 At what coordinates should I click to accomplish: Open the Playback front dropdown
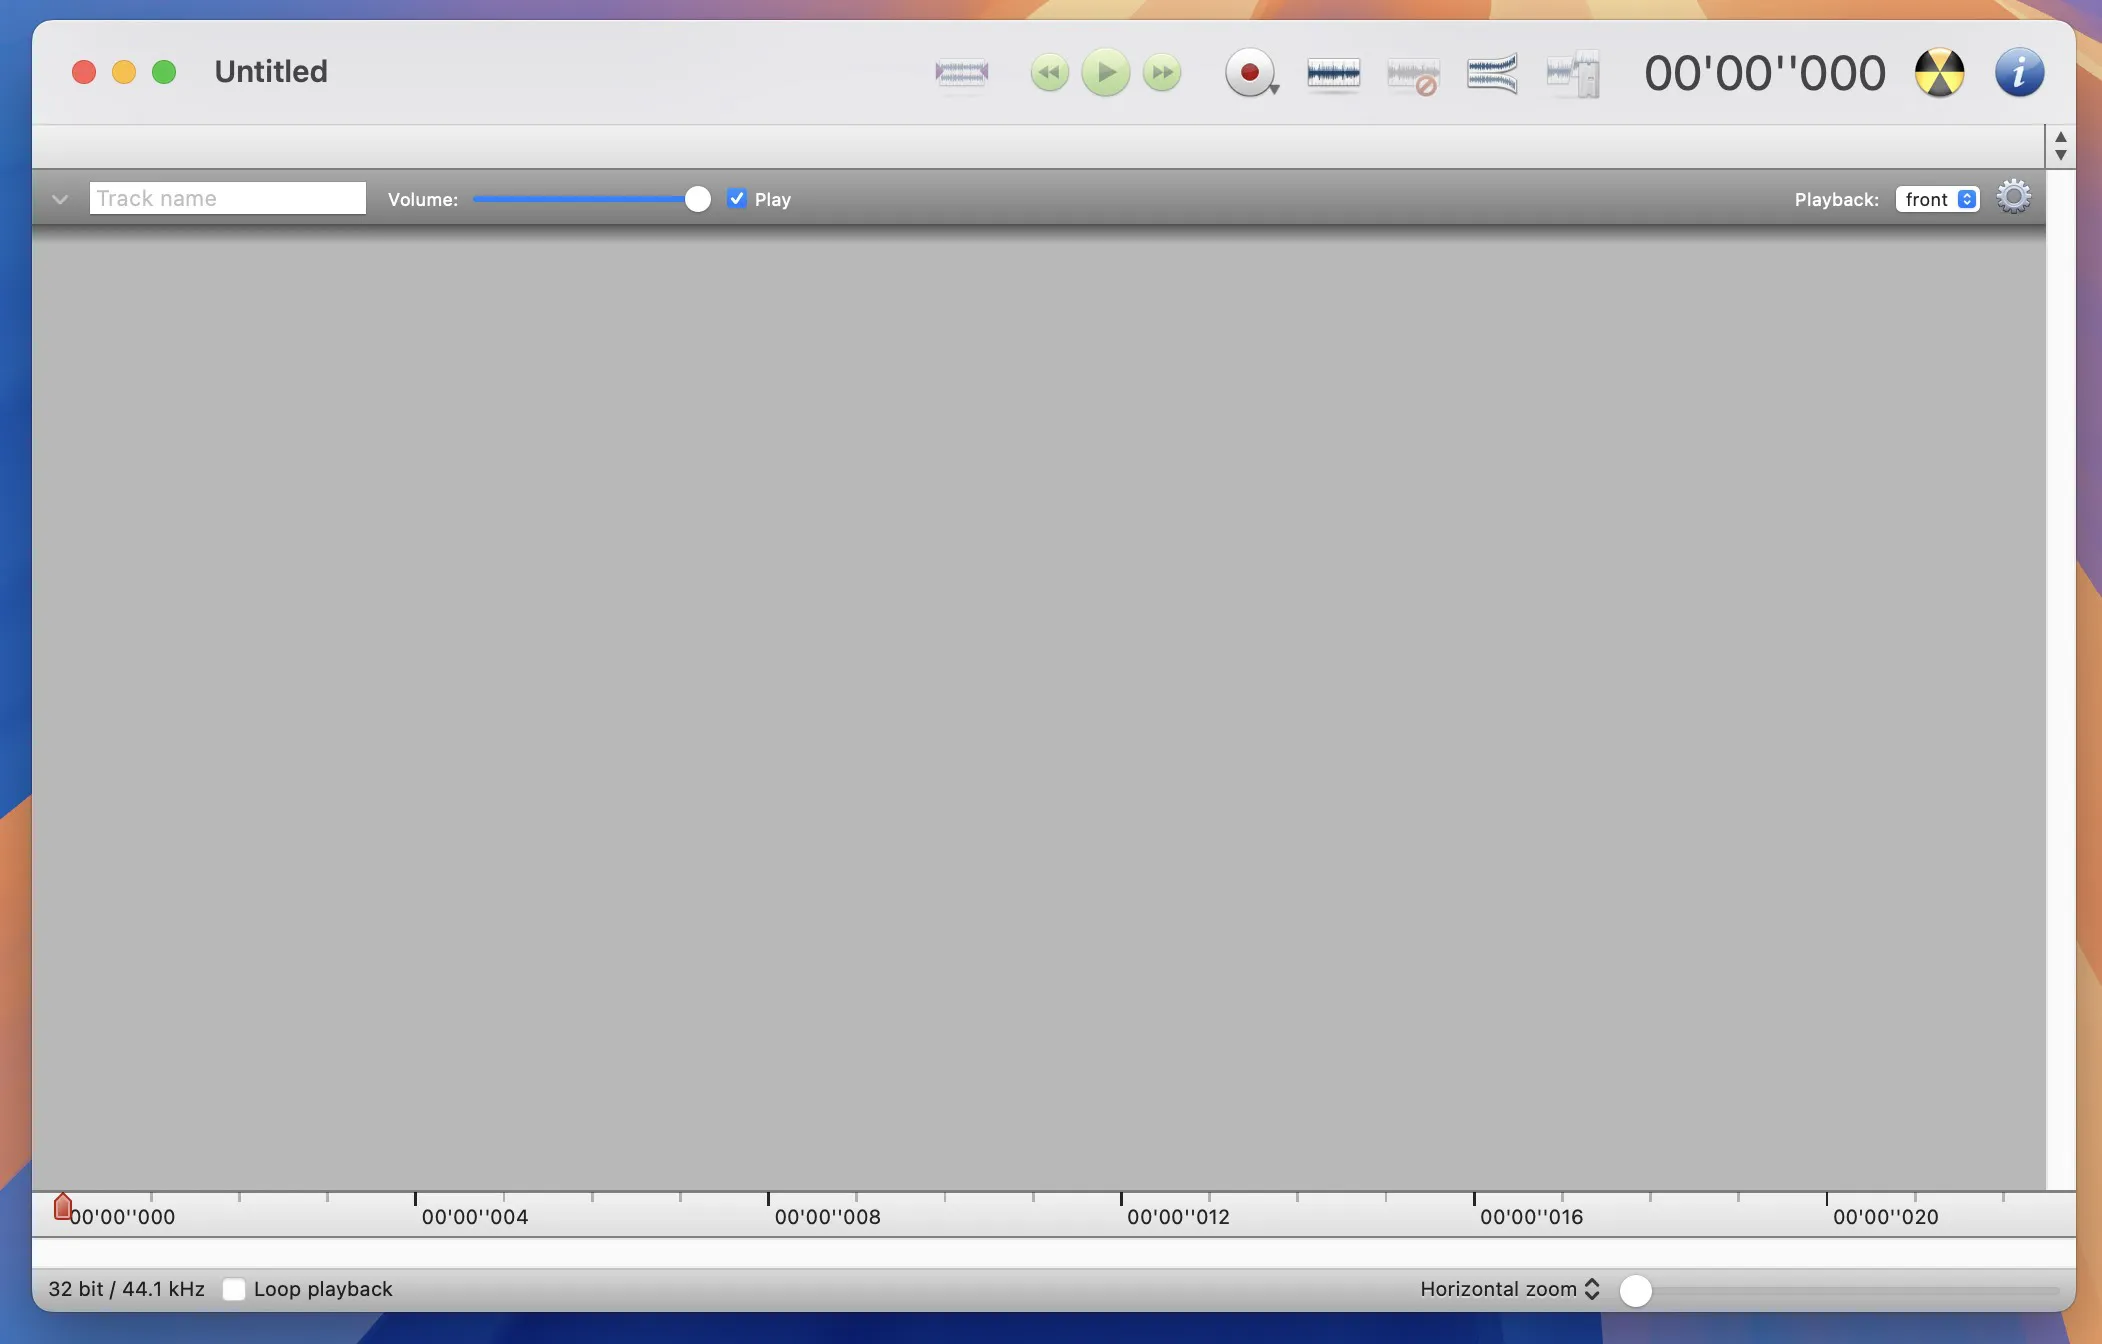pyautogui.click(x=1937, y=199)
